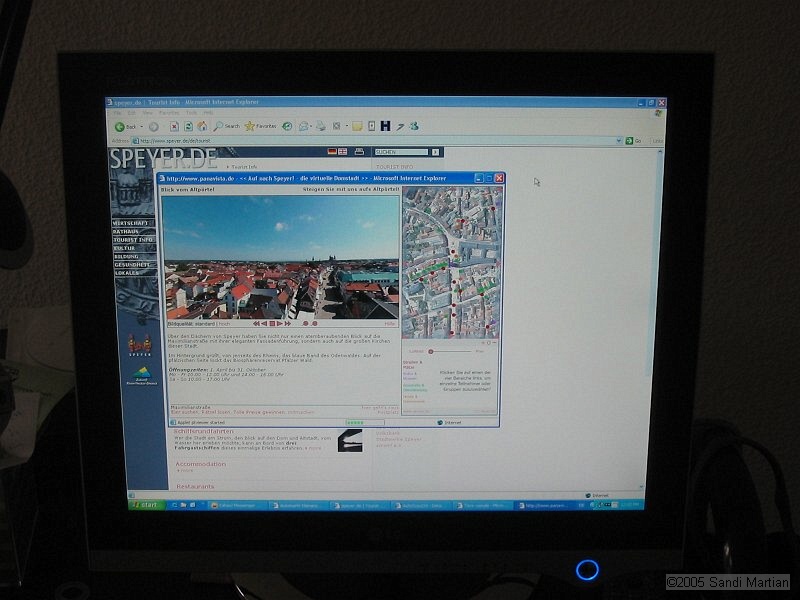Viewport: 800px width, 600px height.
Task: Open the Windows Start button
Action: point(146,505)
